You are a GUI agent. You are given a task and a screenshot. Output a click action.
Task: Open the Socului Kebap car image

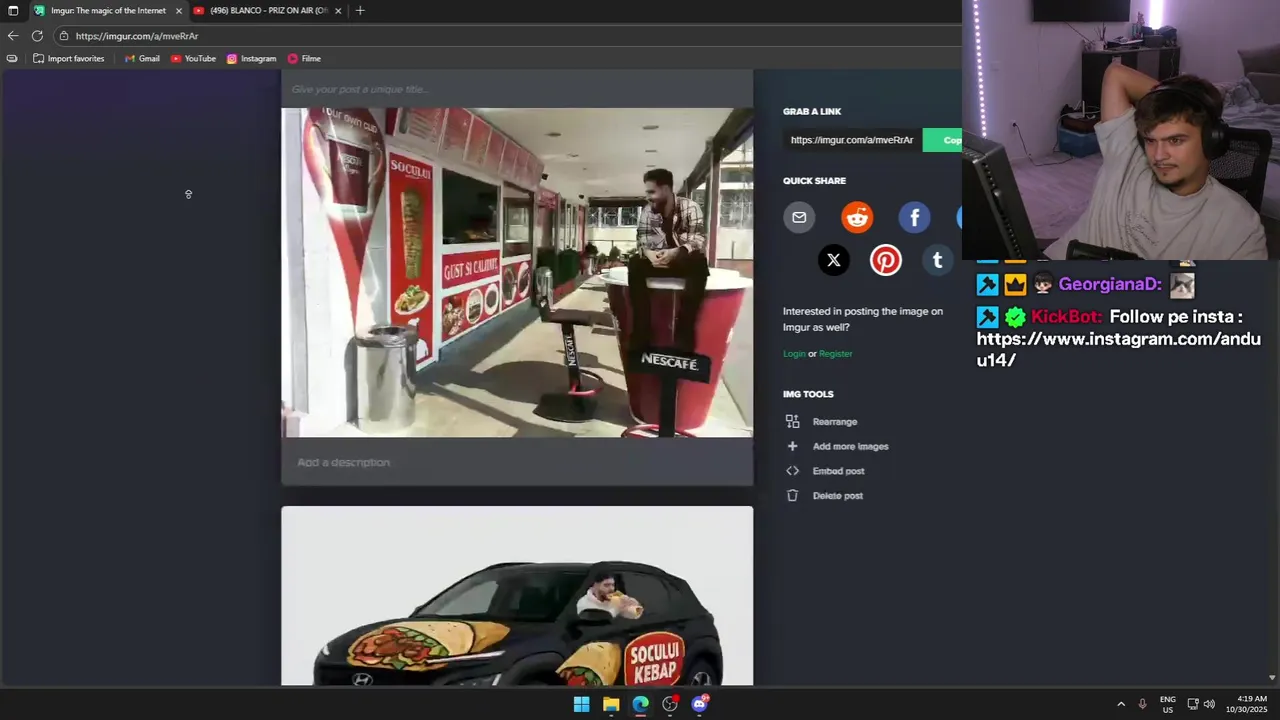point(517,597)
